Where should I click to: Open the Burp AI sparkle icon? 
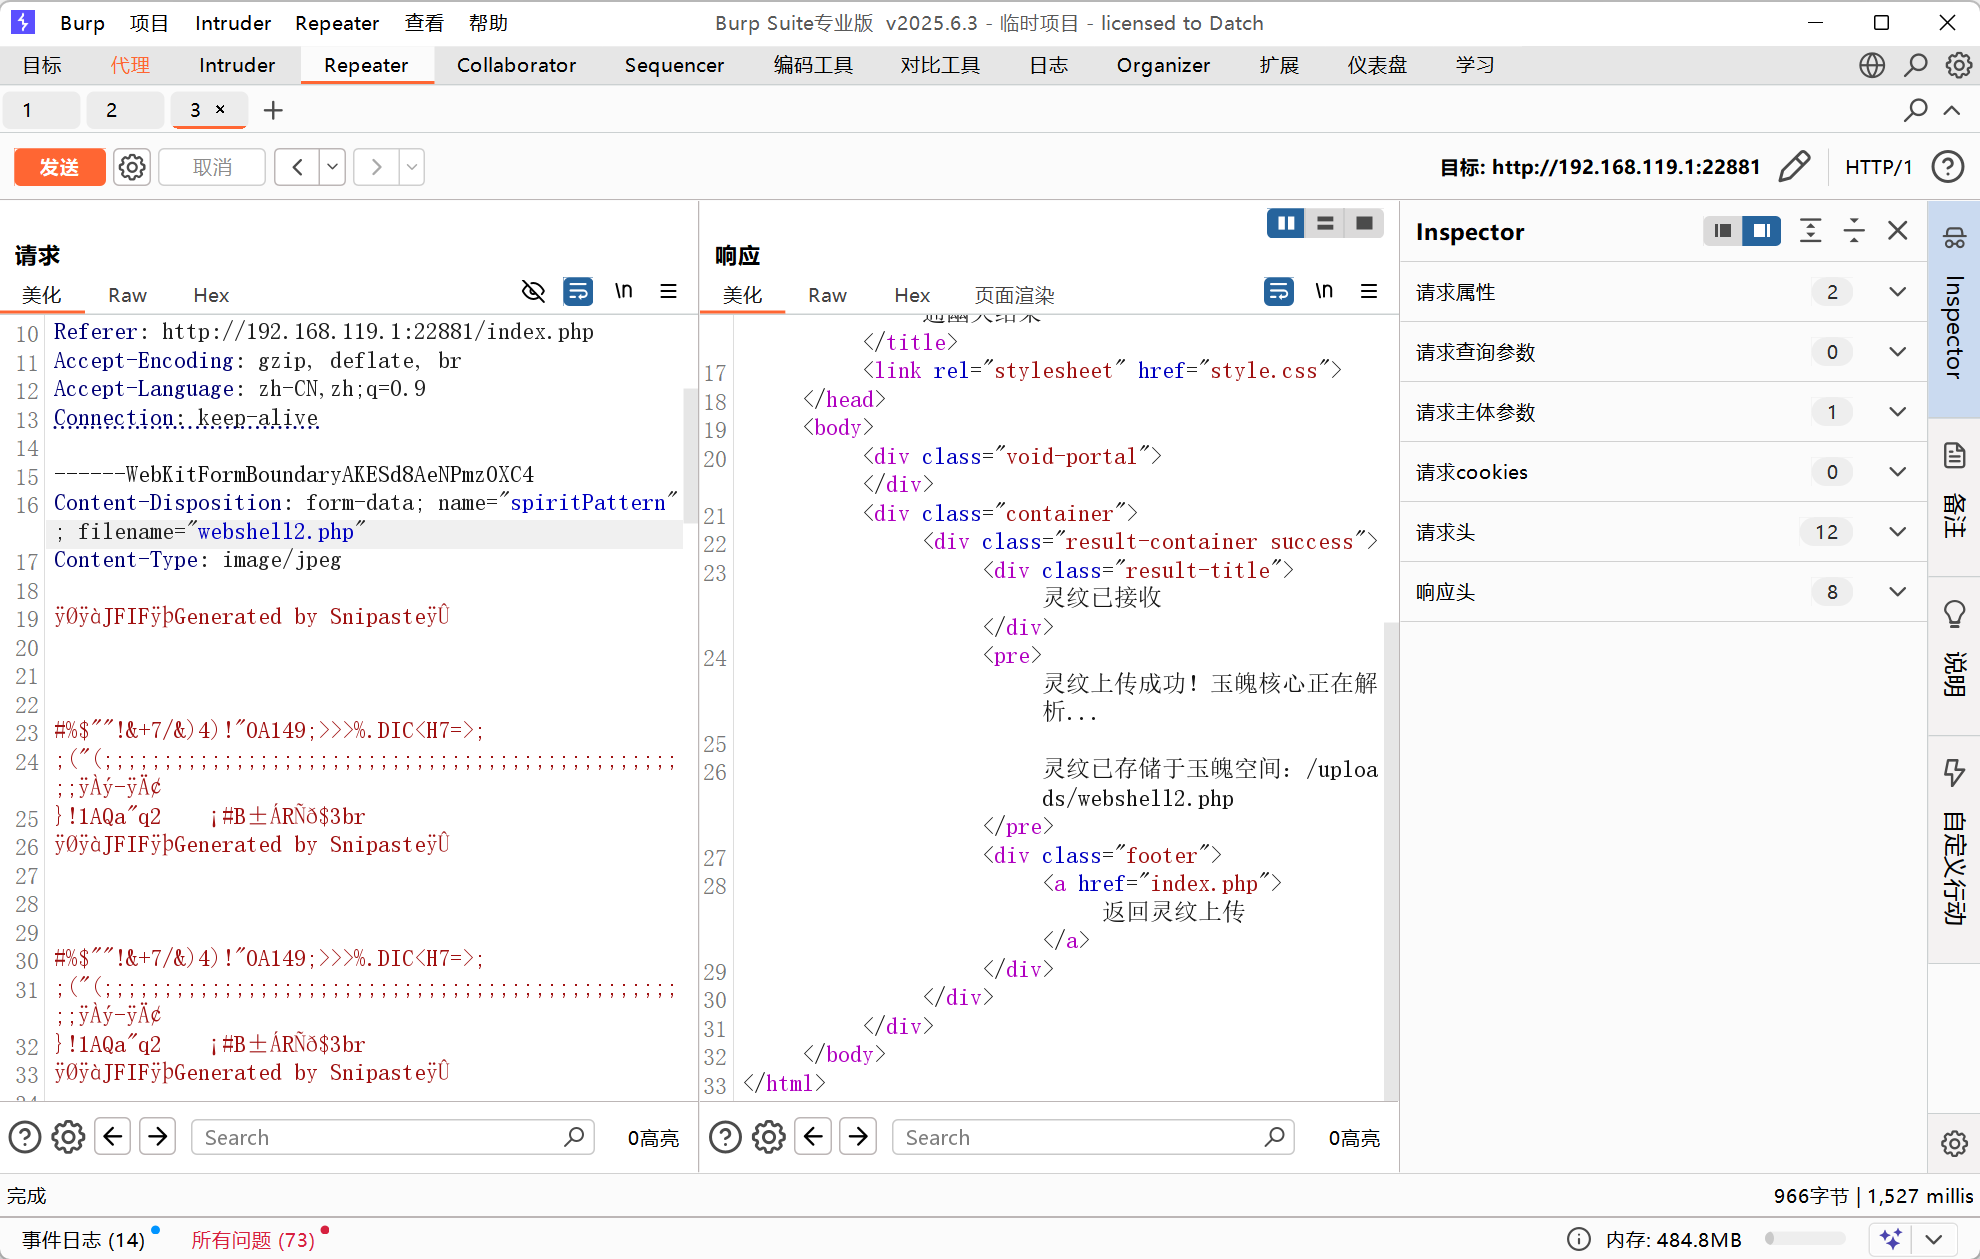[1891, 1239]
